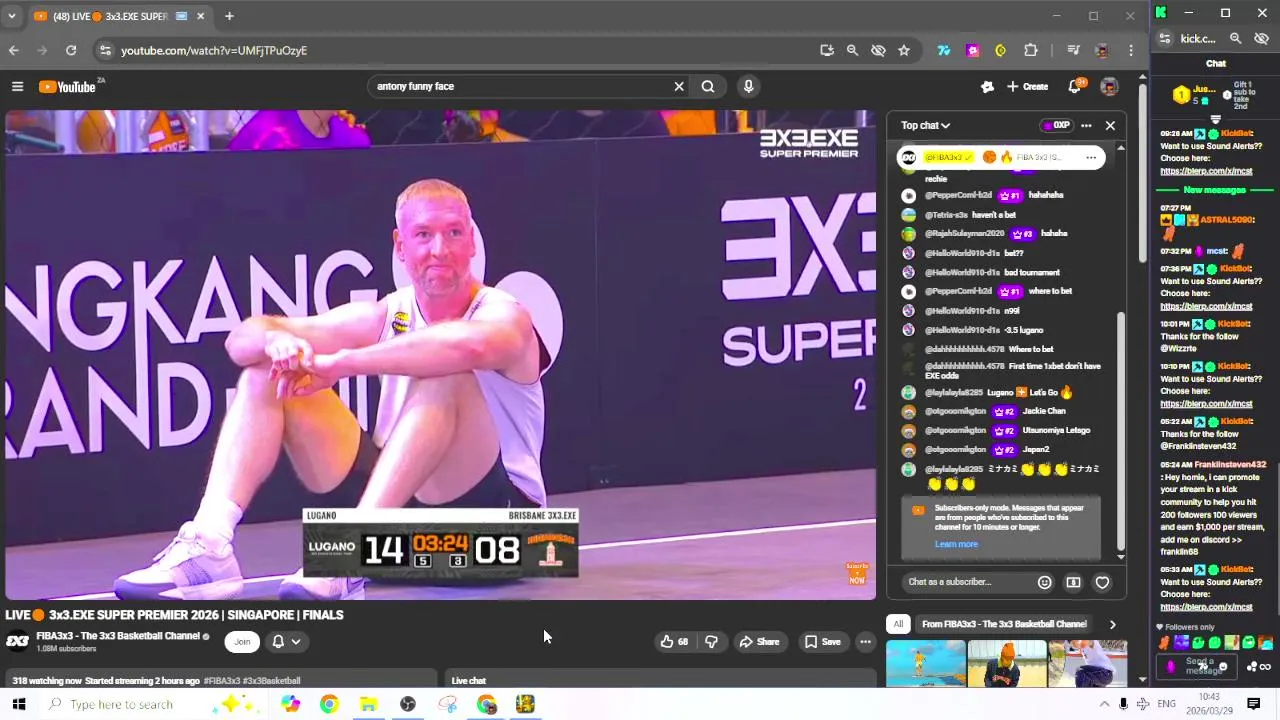Open the Windows notification center

1253,704
